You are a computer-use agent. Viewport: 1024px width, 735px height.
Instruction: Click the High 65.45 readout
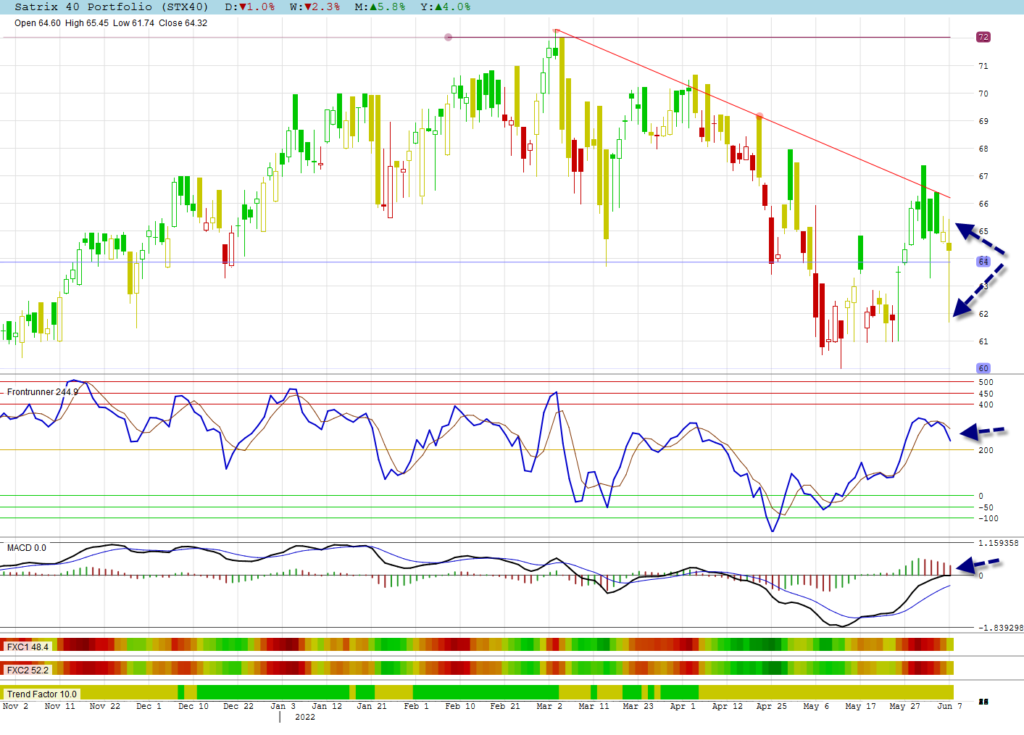click(x=87, y=23)
